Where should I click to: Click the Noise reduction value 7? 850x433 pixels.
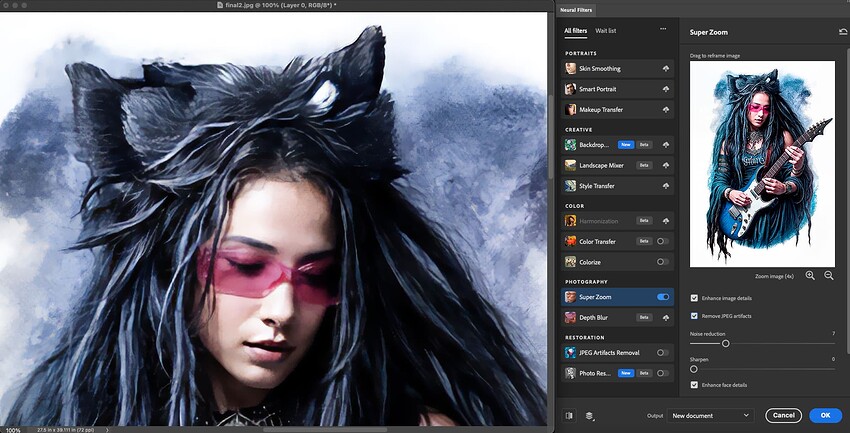pyautogui.click(x=833, y=334)
